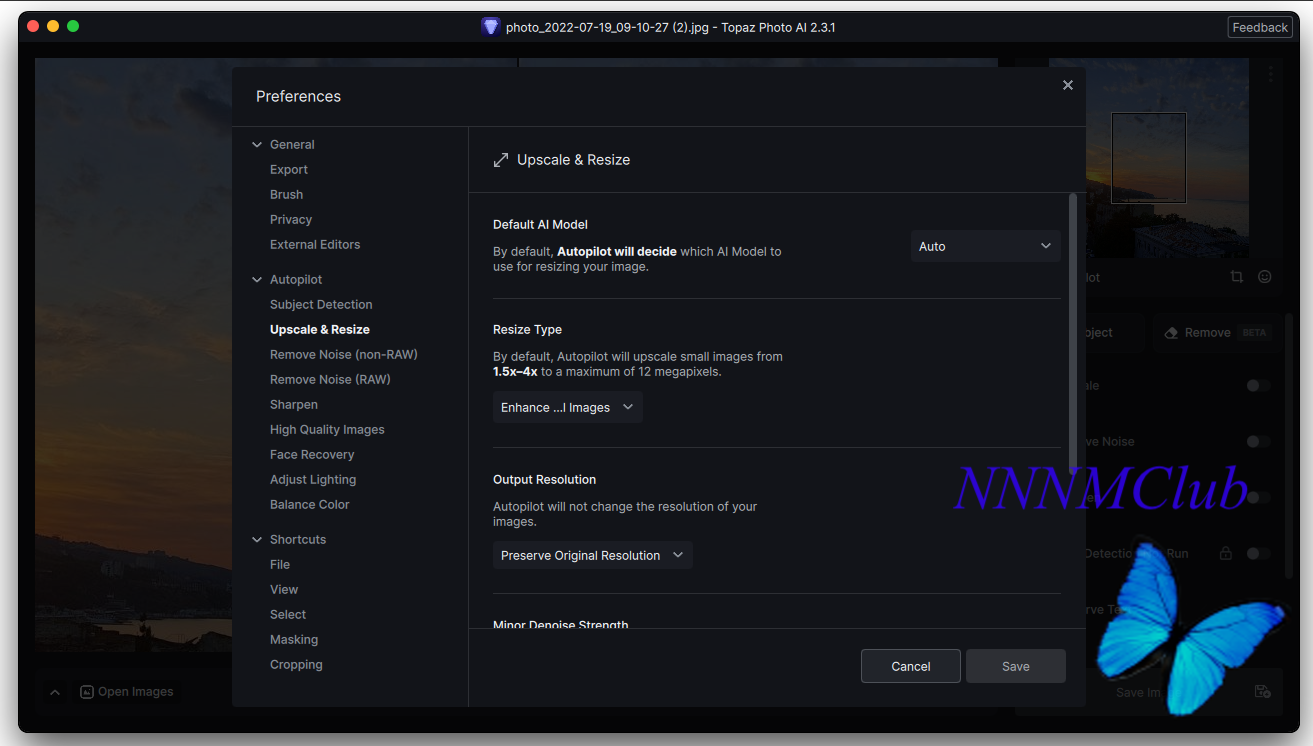
Task: Click the face smiley icon under the preview
Action: coord(1265,277)
